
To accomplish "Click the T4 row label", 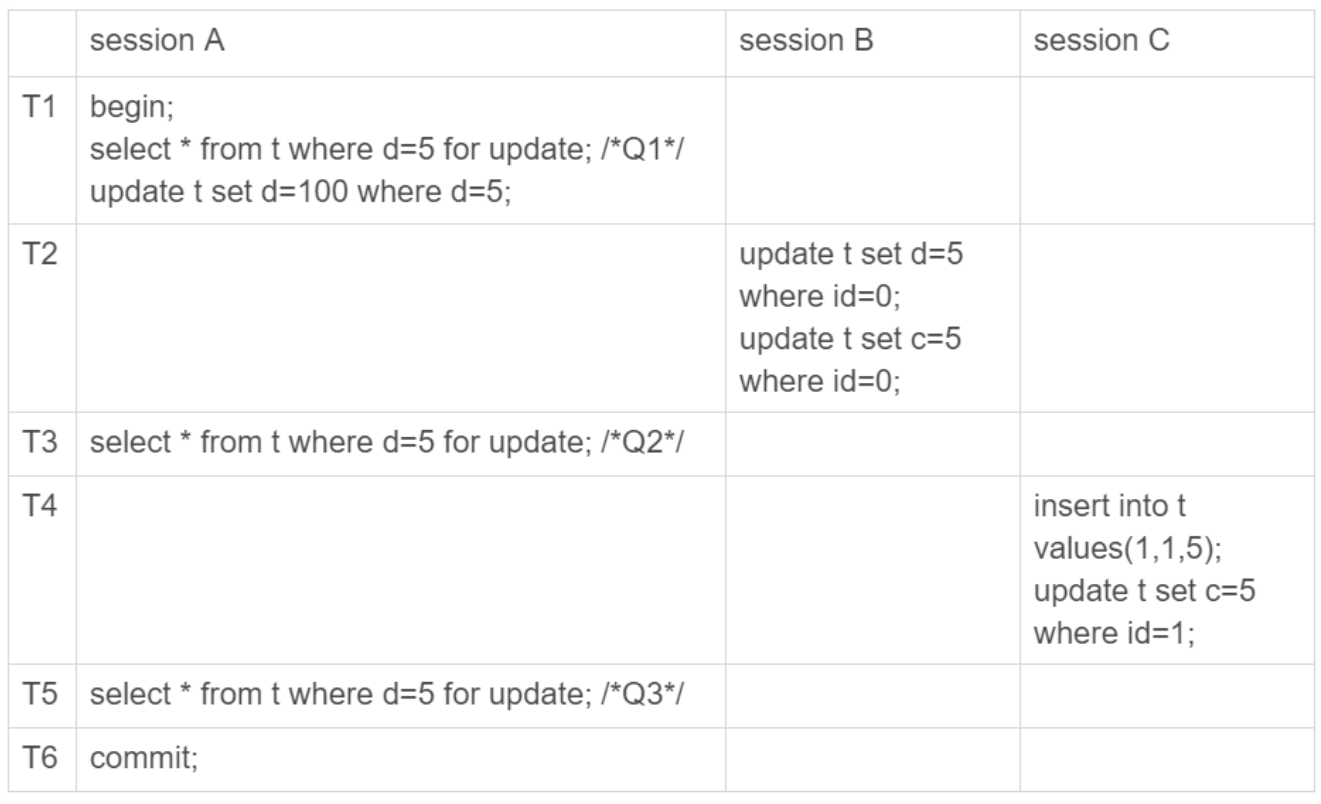I will click(39, 508).
